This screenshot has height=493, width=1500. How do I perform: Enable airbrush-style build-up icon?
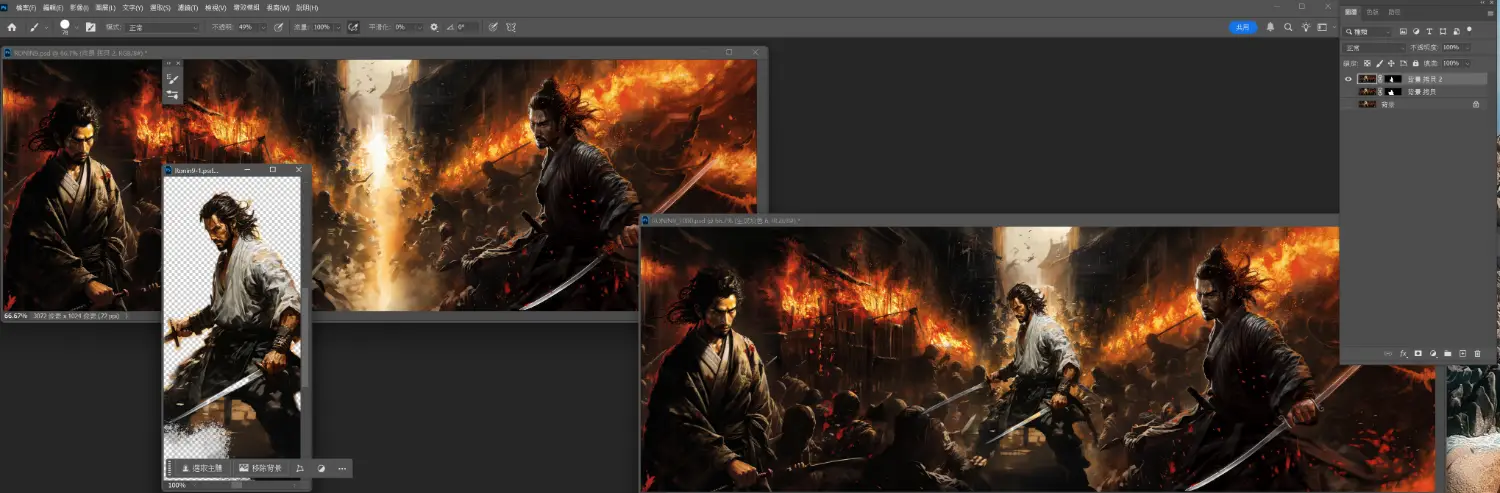coord(353,27)
